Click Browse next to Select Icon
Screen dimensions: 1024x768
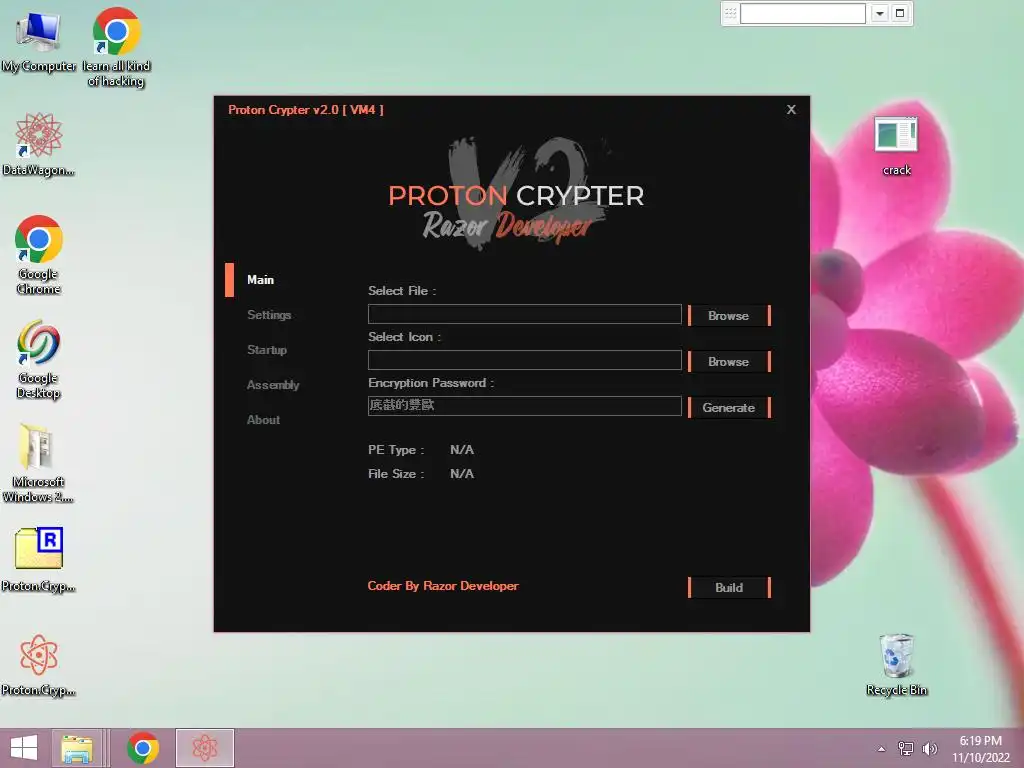coord(729,361)
